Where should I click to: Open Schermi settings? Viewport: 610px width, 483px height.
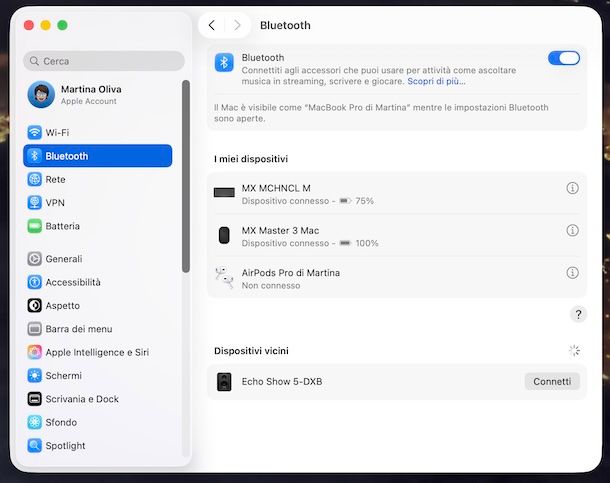pos(98,375)
